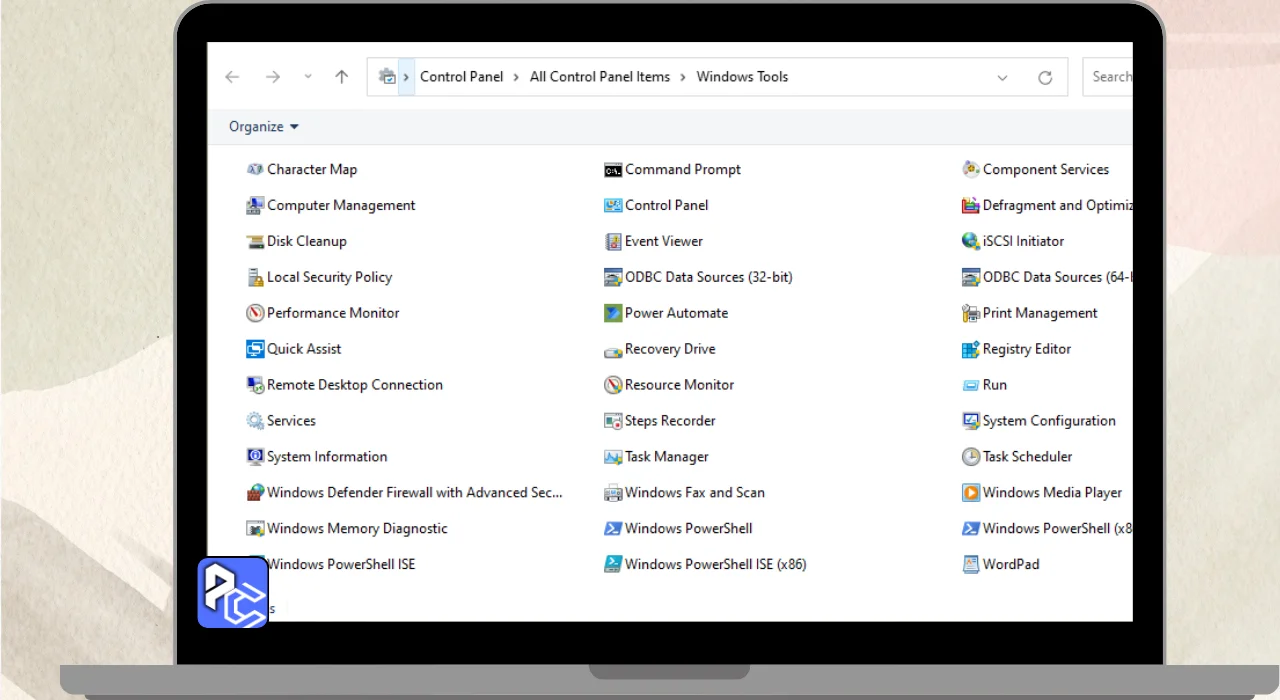The image size is (1280, 700).
Task: Go up one folder level
Action: [341, 77]
